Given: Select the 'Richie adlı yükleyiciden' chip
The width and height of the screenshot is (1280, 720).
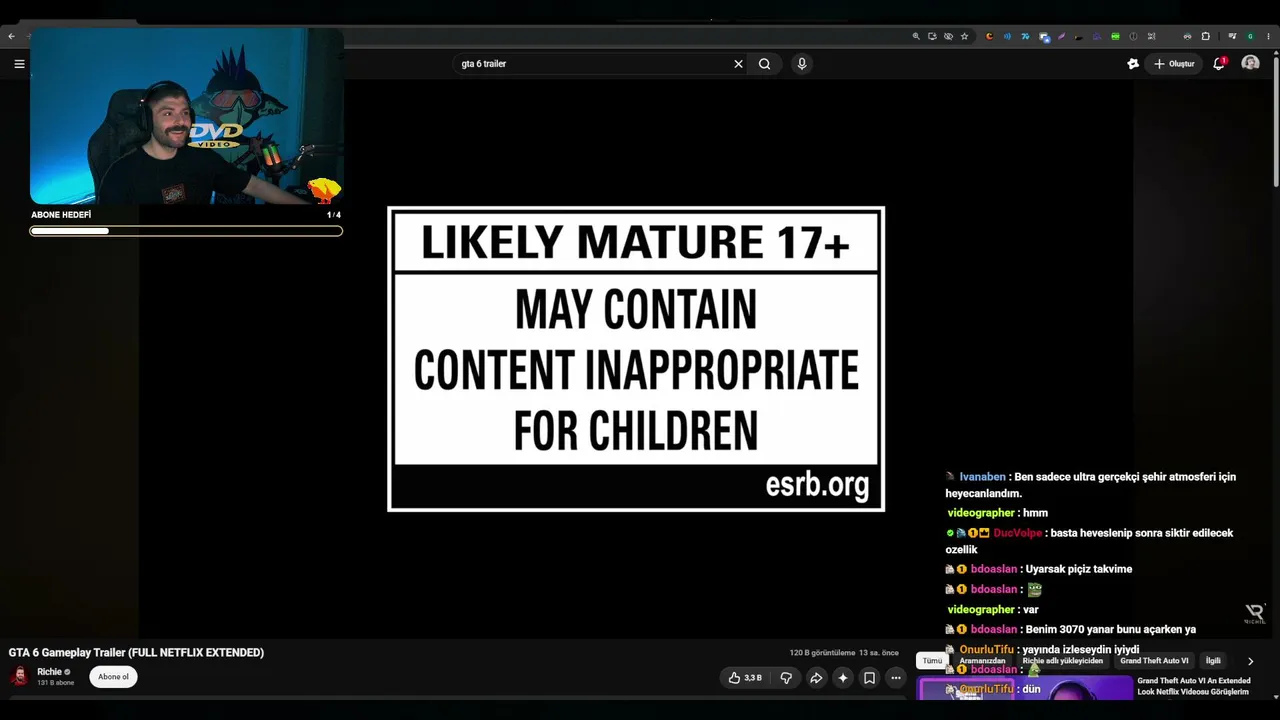Looking at the screenshot, I should (x=1063, y=661).
